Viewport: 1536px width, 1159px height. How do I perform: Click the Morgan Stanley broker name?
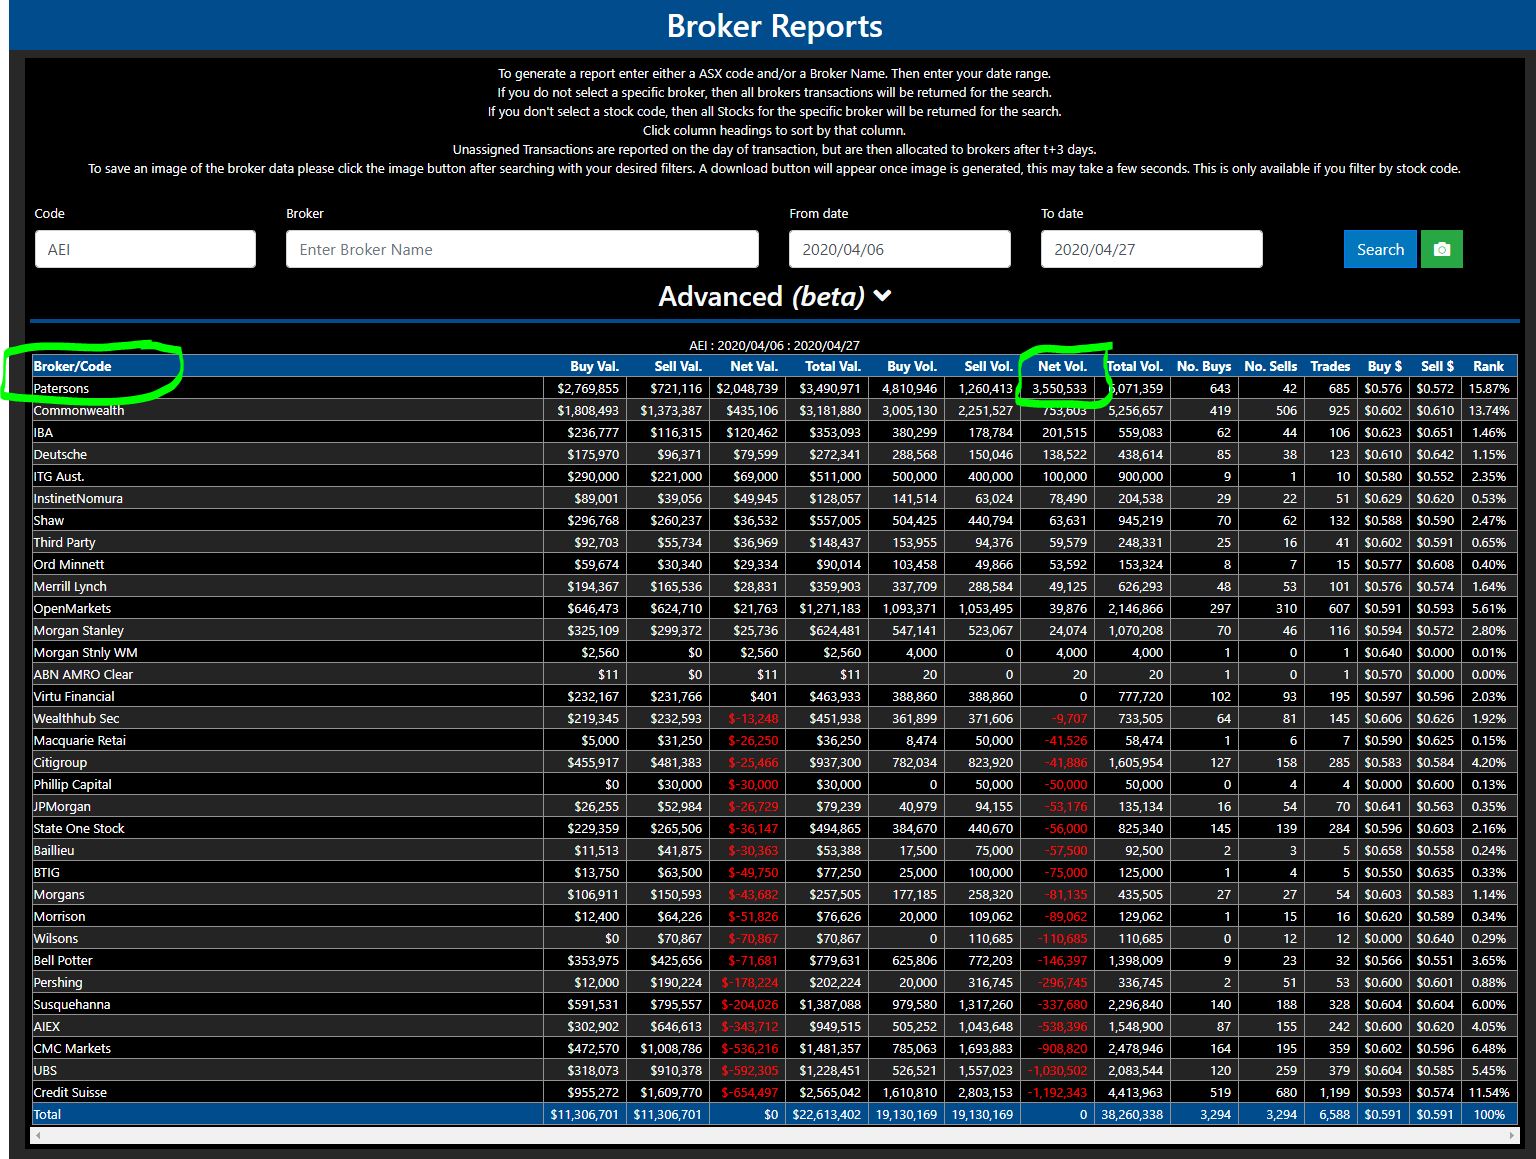pyautogui.click(x=79, y=630)
